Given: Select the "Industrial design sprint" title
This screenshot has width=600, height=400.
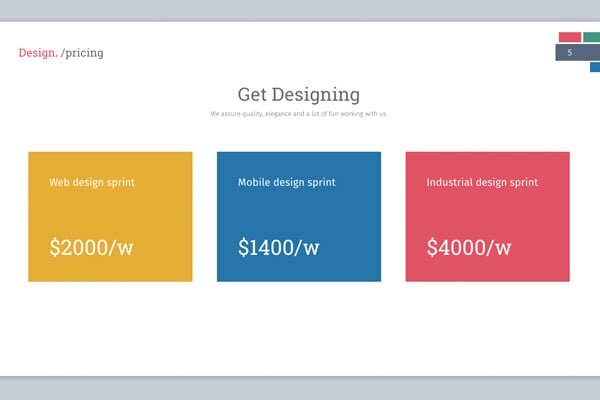Looking at the screenshot, I should pyautogui.click(x=482, y=183).
